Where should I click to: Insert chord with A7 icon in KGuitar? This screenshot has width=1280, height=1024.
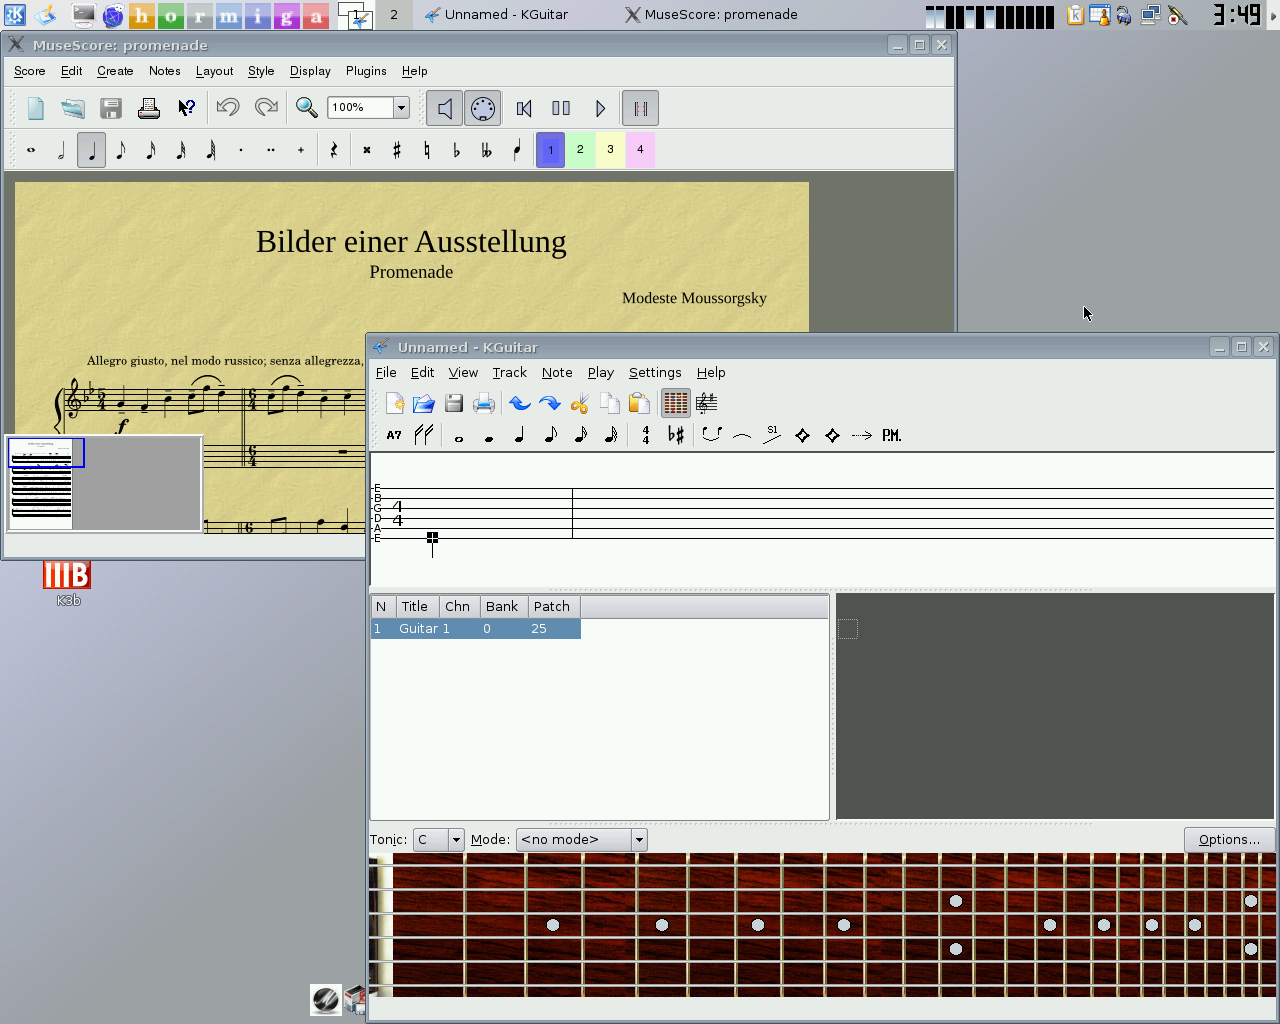tap(394, 435)
